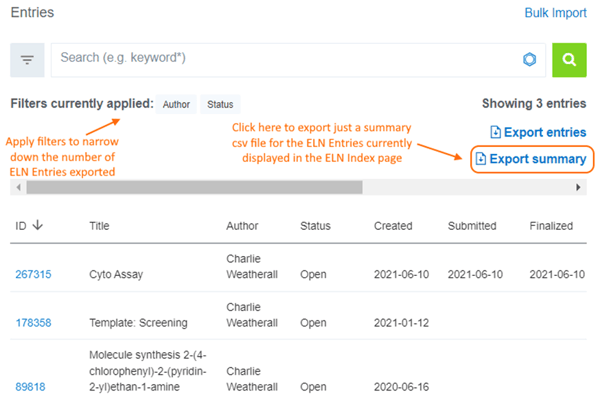Open entry 89818 link

pos(30,387)
